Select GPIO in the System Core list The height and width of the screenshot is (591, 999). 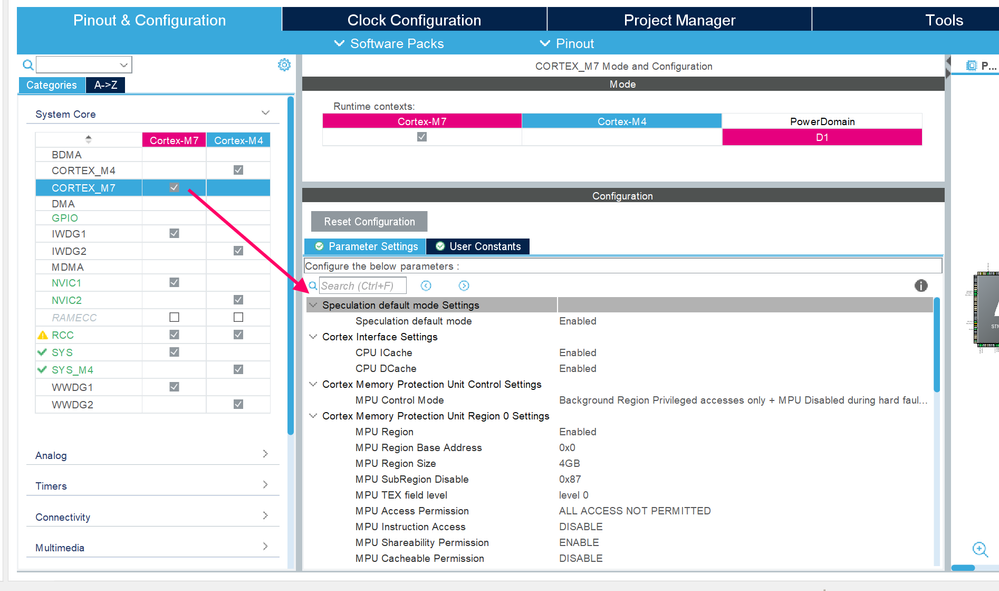65,218
